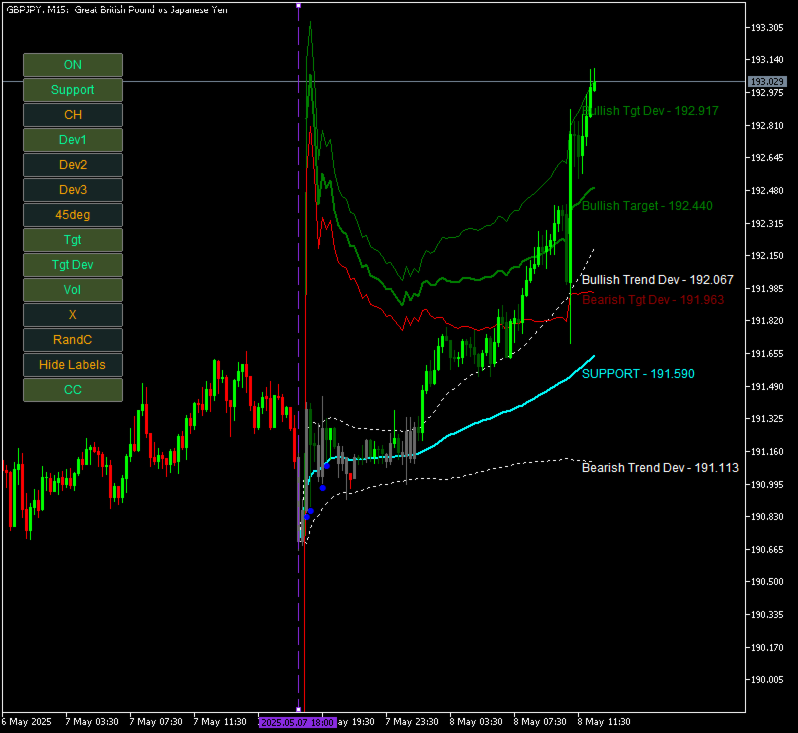This screenshot has height=733, width=798.
Task: Toggle the Tgt Dev button
Action: click(x=73, y=264)
